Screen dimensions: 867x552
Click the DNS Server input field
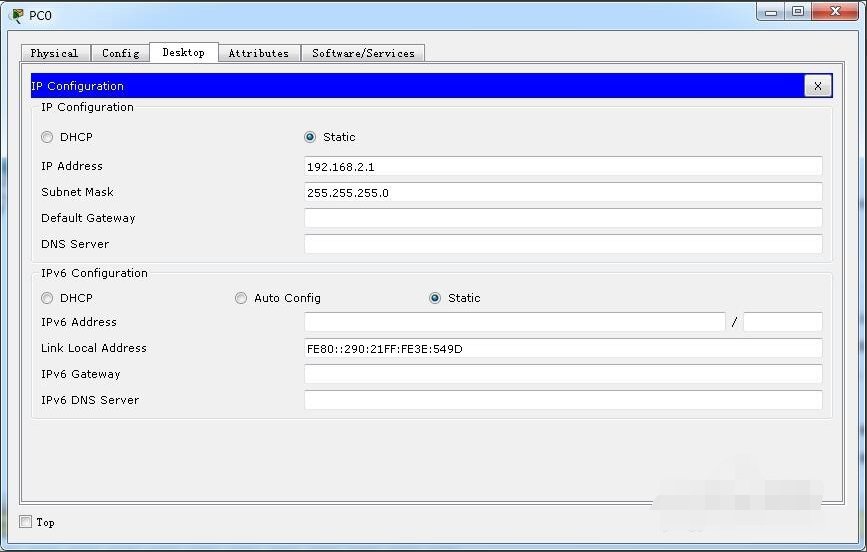click(x=562, y=244)
